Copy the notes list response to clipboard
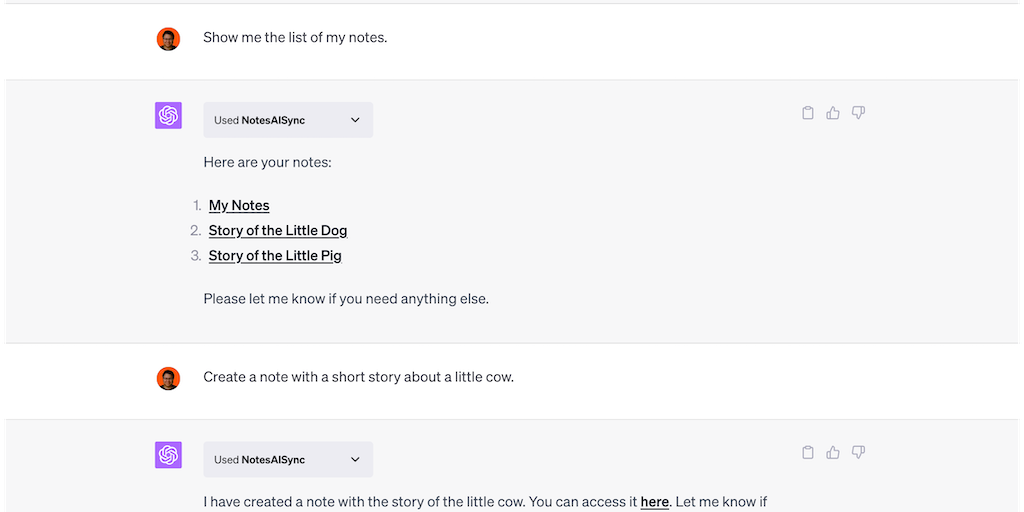1024x512 pixels. point(808,113)
